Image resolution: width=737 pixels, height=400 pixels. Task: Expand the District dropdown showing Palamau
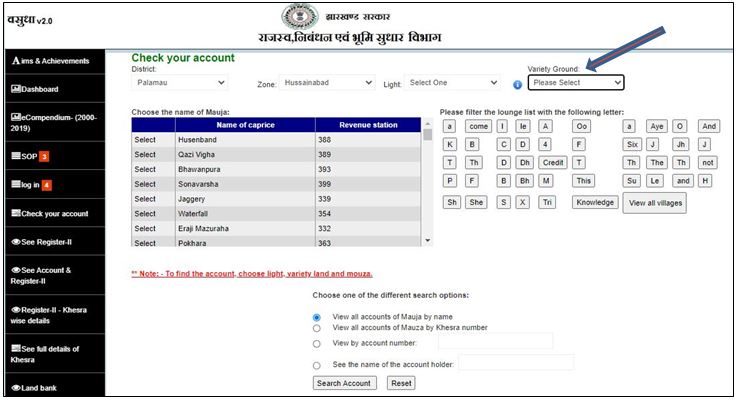(180, 83)
